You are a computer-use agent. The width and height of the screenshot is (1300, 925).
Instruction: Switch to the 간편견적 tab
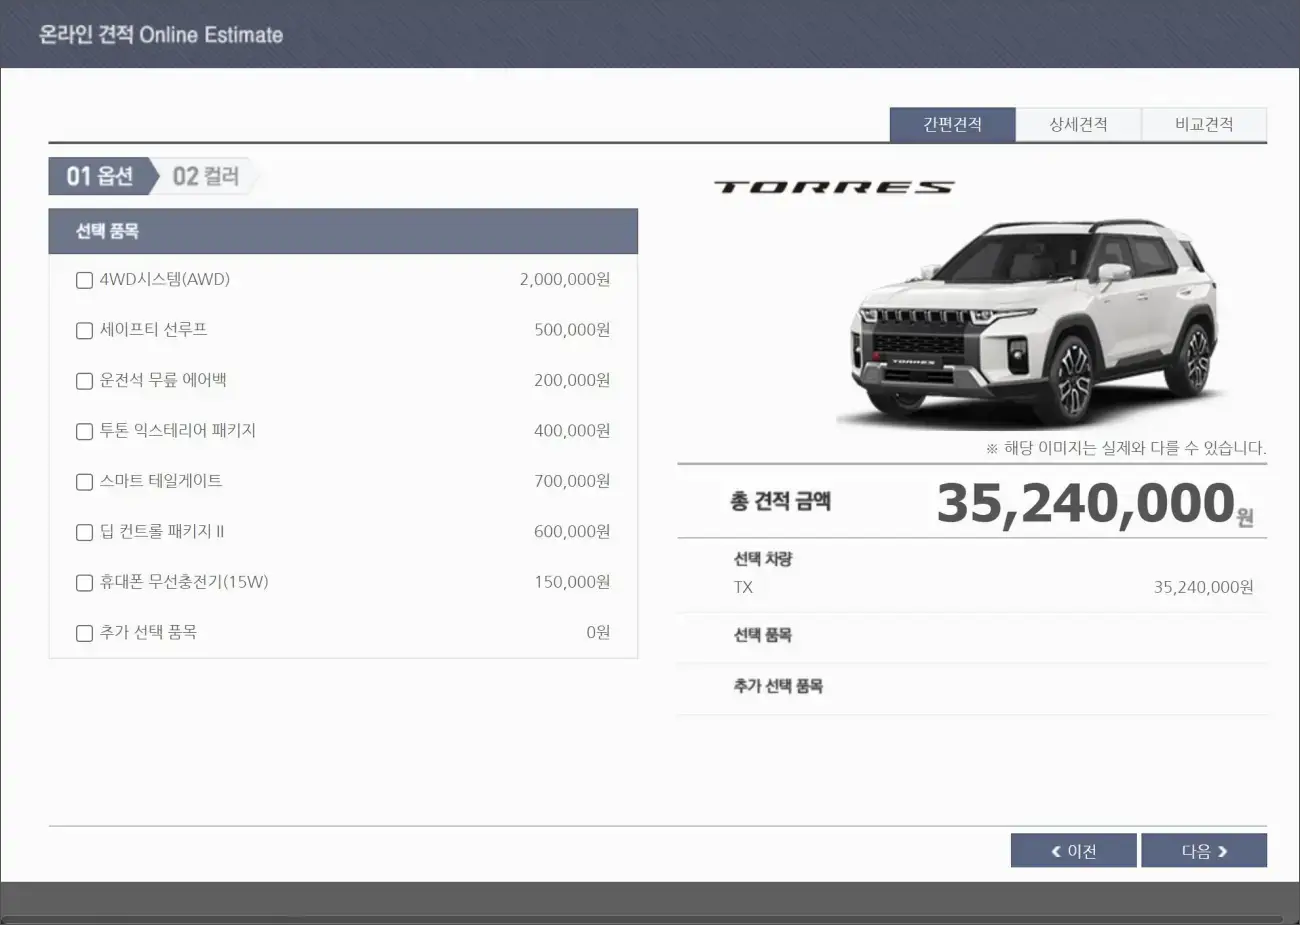tap(952, 125)
